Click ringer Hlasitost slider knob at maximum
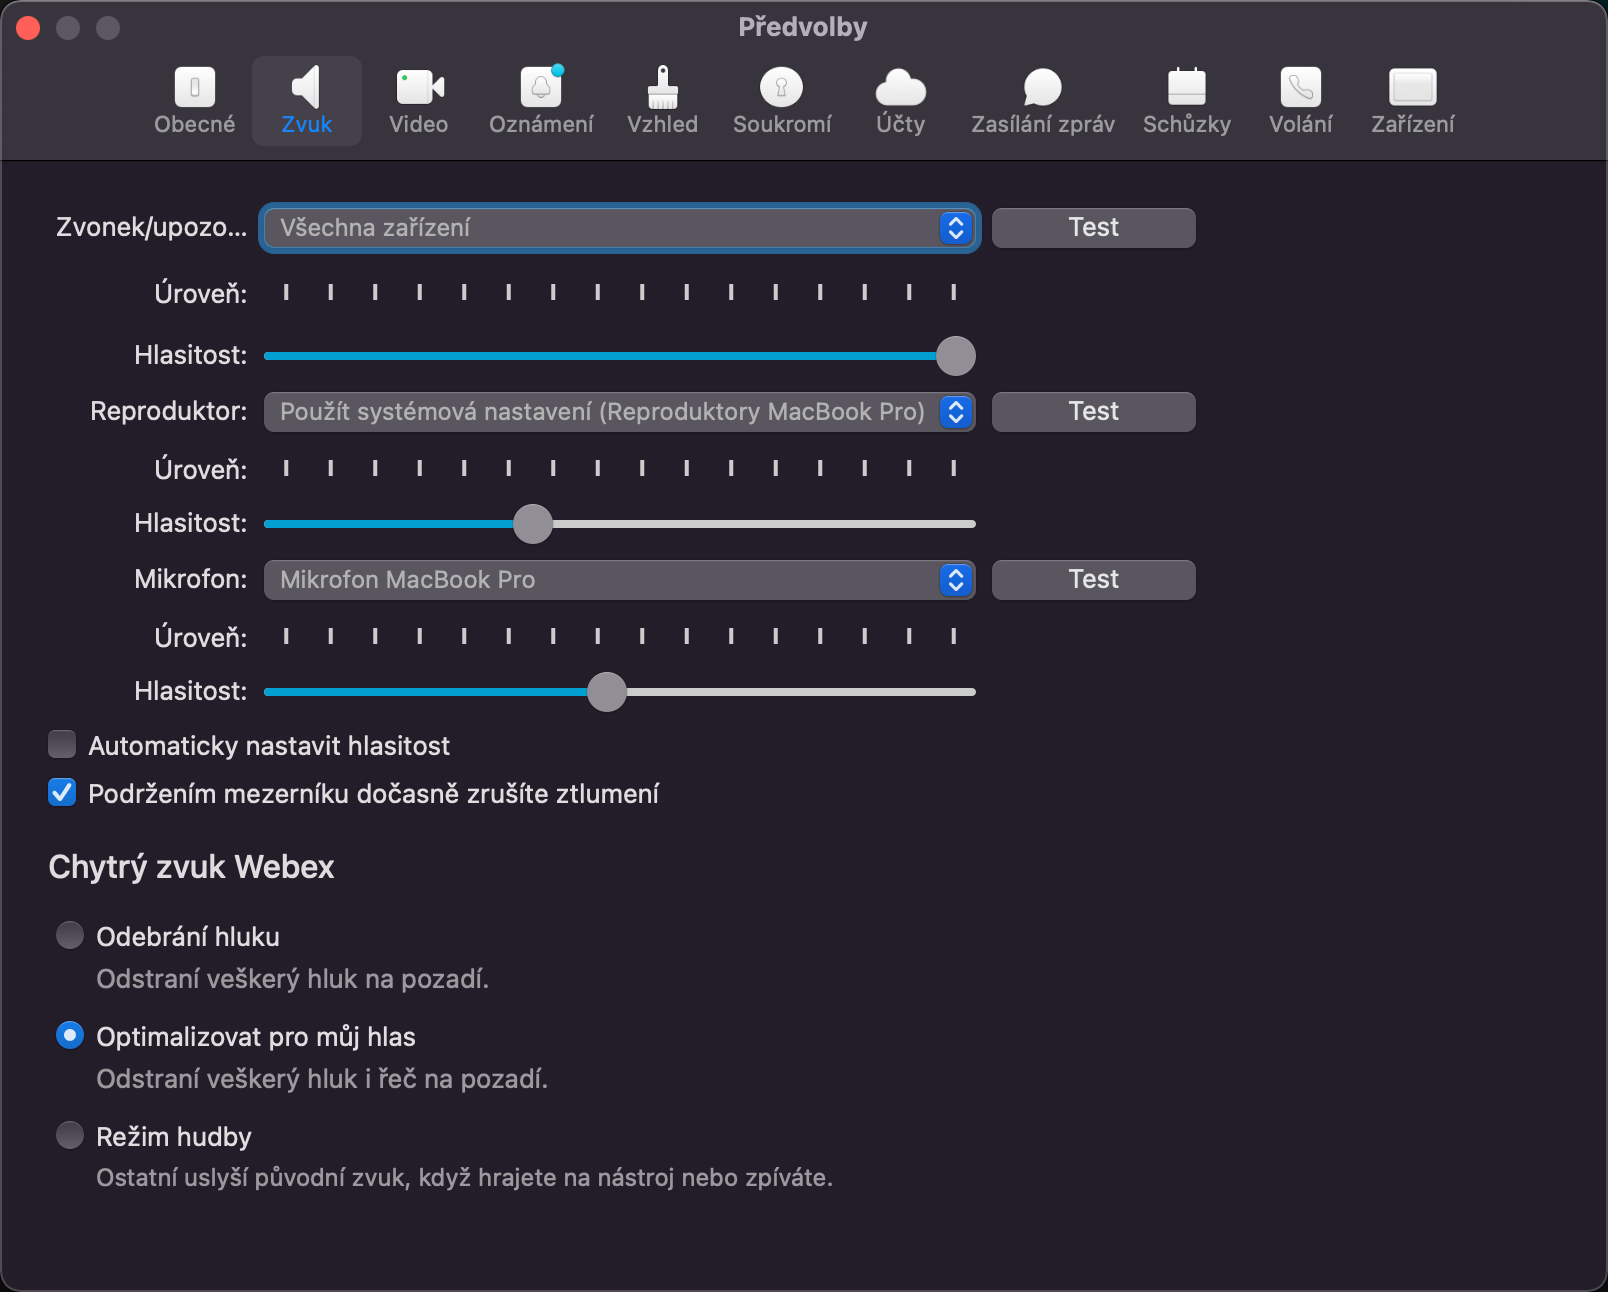 (x=956, y=356)
